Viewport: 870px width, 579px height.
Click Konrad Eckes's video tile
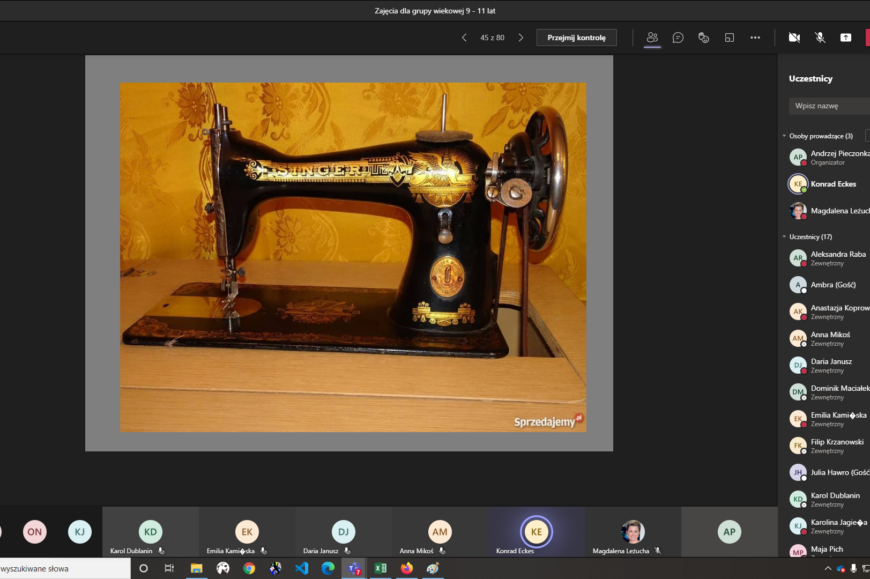[x=537, y=531]
